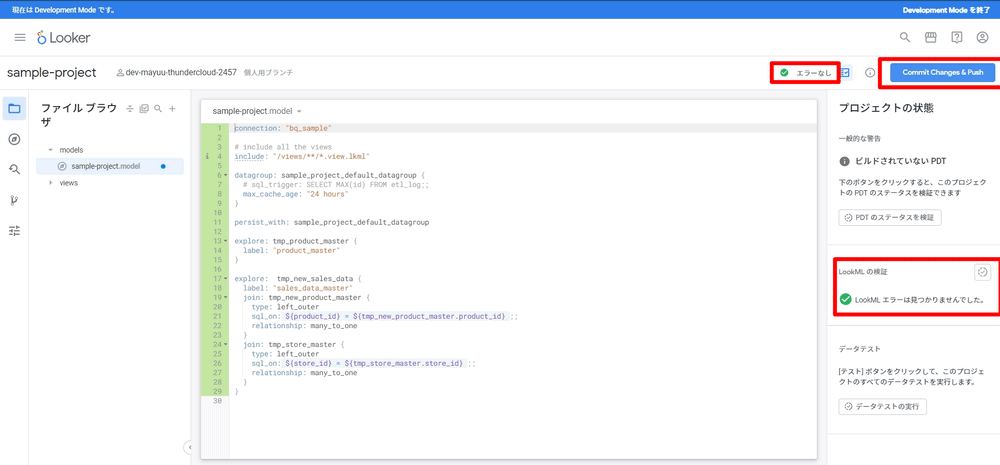Open the main hamburger menu
Screen dimensions: 1000x465
pyautogui.click(x=20, y=38)
